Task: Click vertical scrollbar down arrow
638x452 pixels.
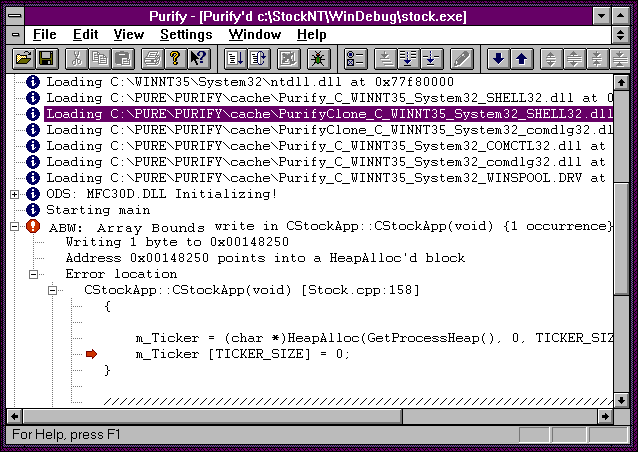Action: point(621,400)
